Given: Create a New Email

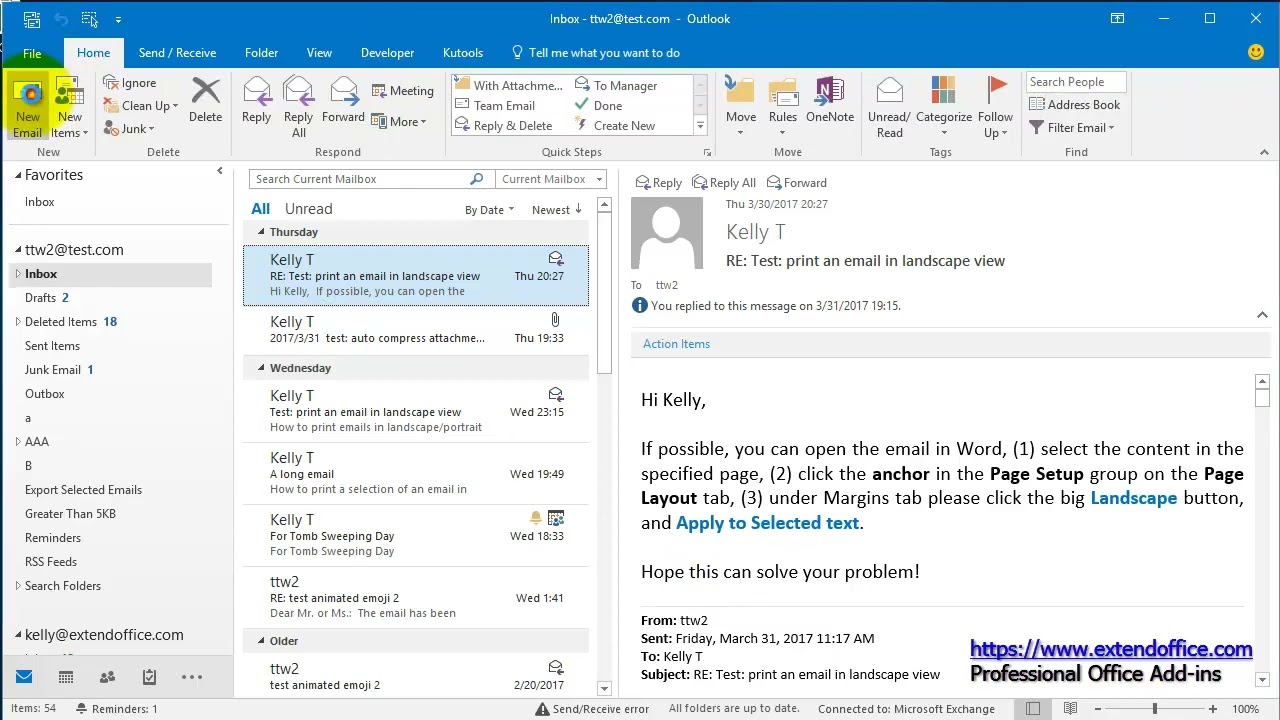Looking at the screenshot, I should (x=28, y=108).
